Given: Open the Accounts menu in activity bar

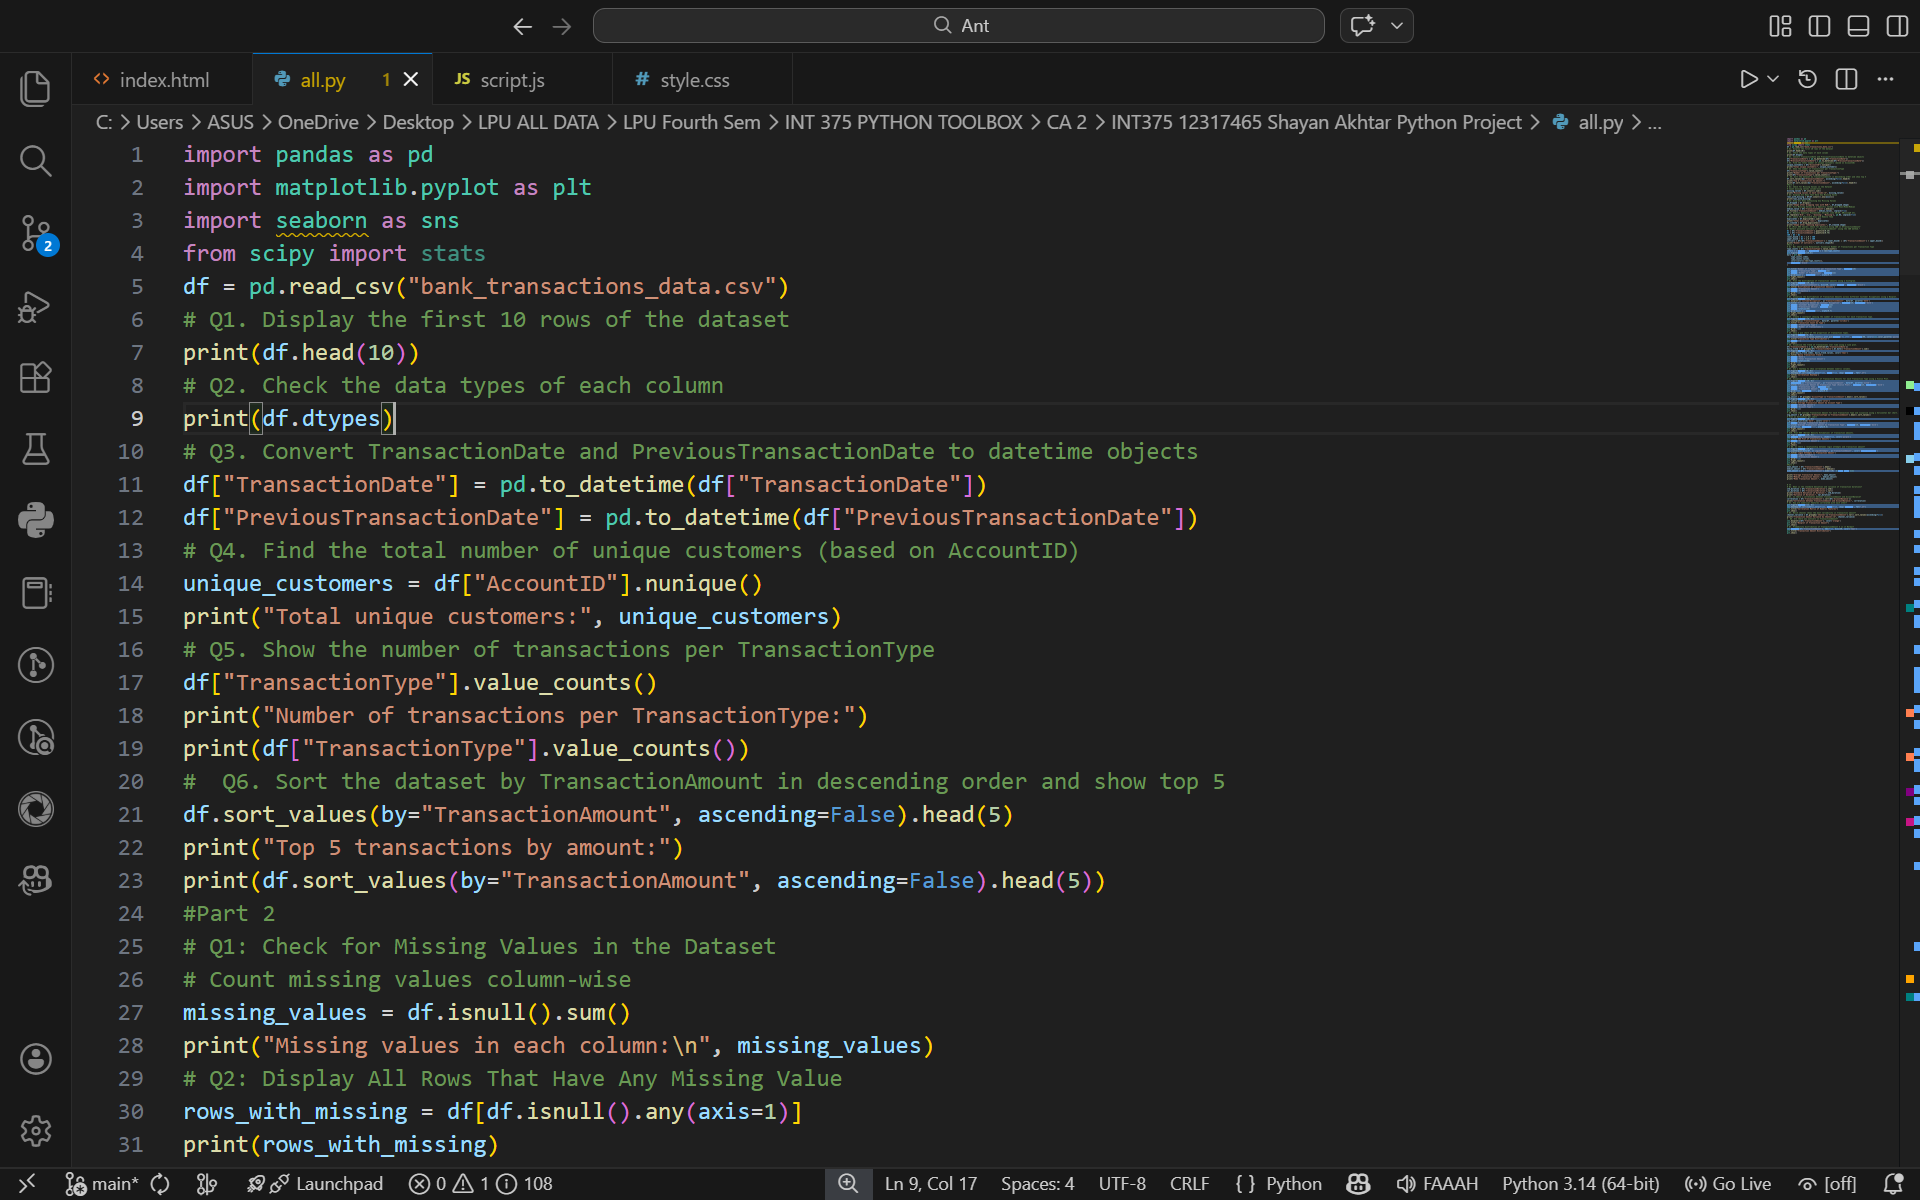Looking at the screenshot, I should click(x=36, y=1059).
